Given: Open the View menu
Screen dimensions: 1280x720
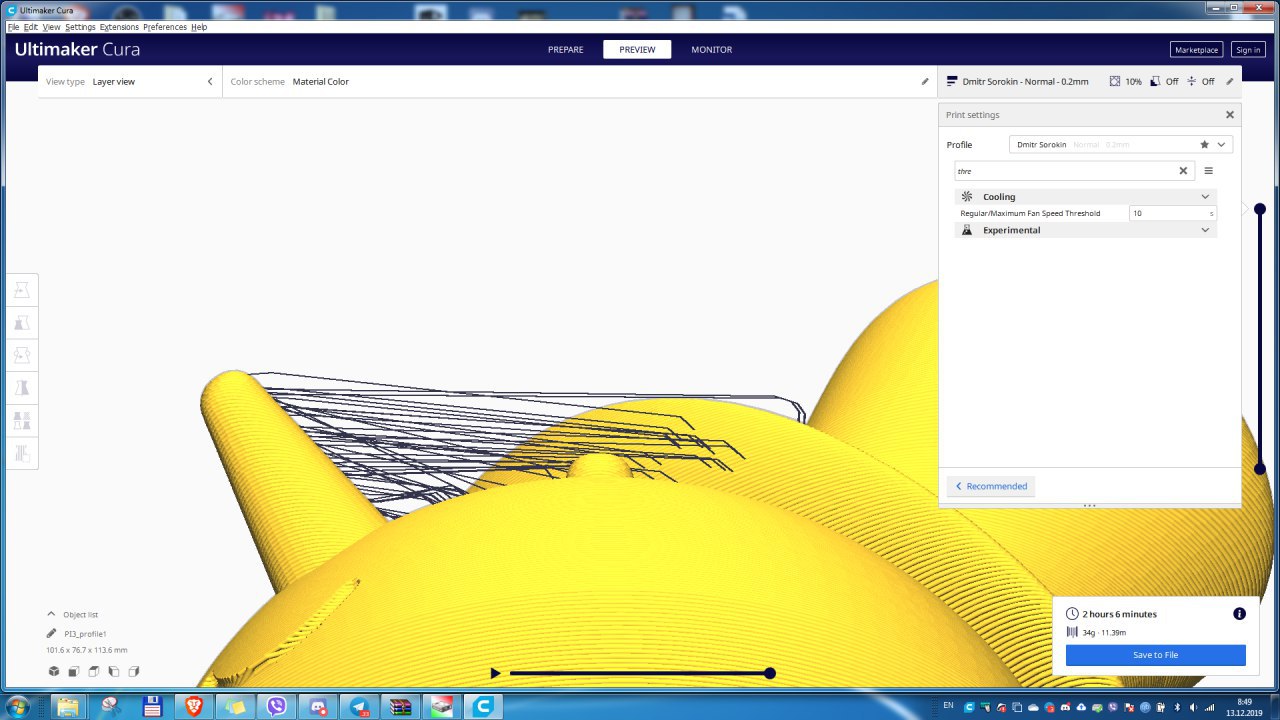Looking at the screenshot, I should (51, 27).
